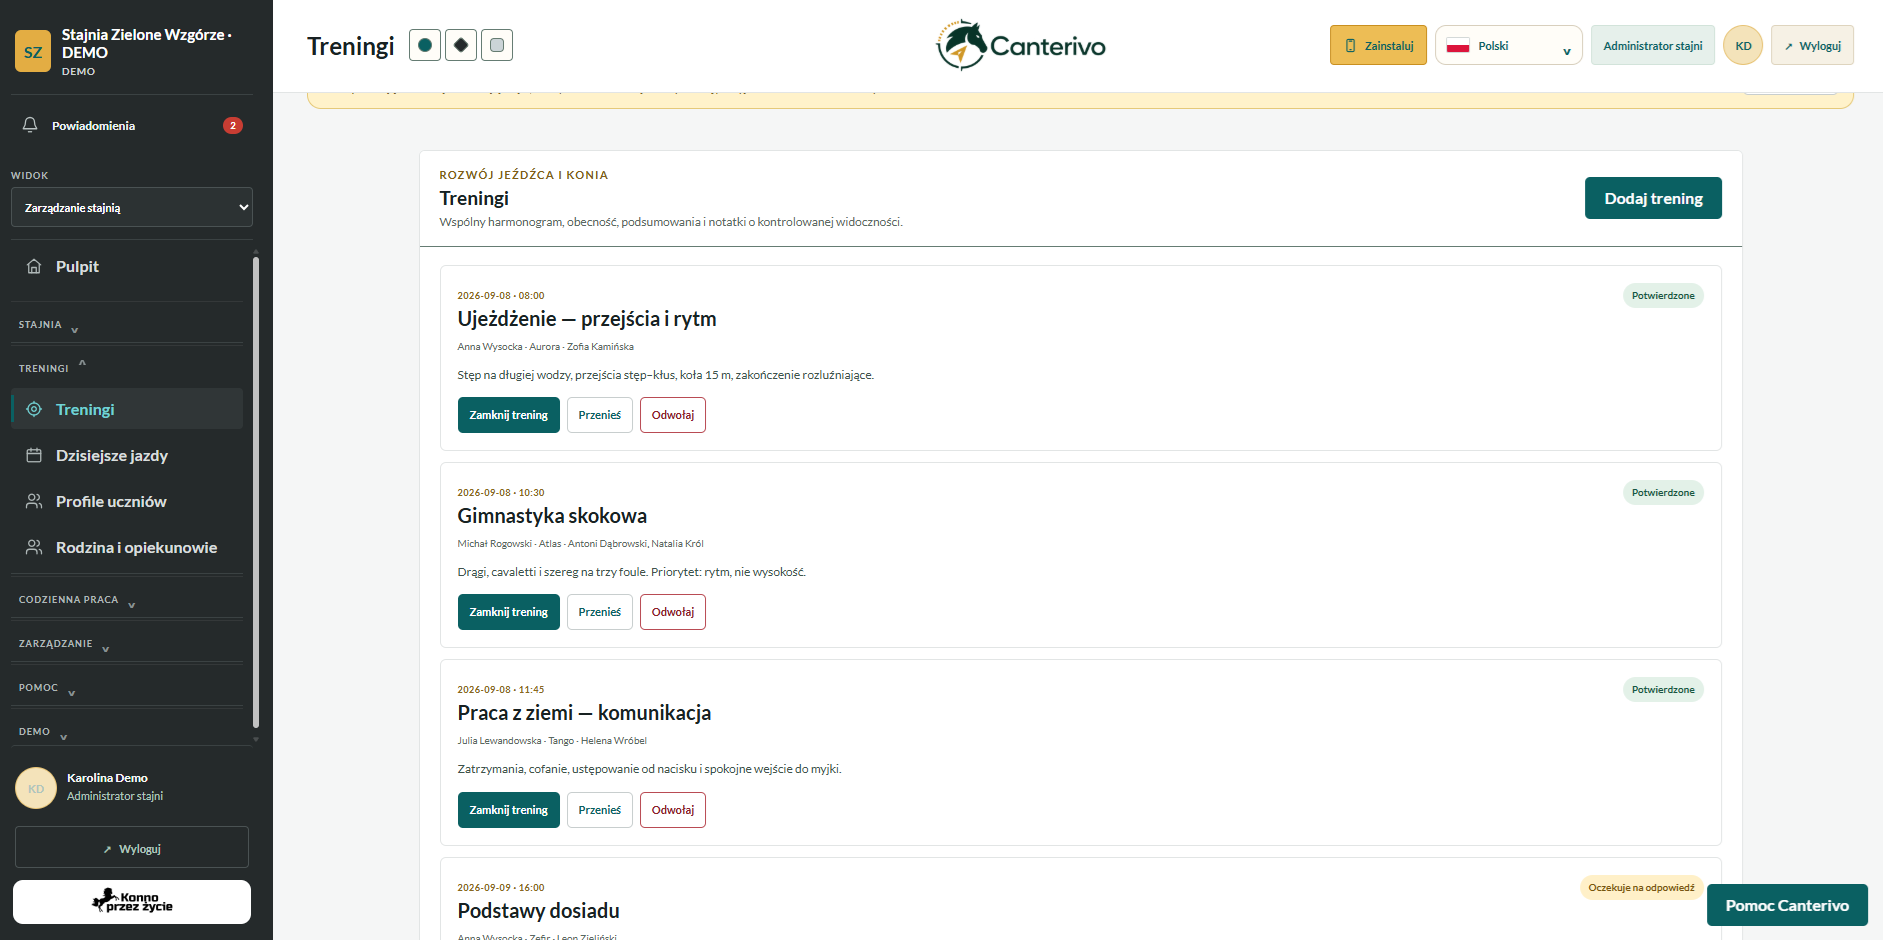Click the Administrator stajni role button
This screenshot has height=940, width=1883.
click(1653, 45)
